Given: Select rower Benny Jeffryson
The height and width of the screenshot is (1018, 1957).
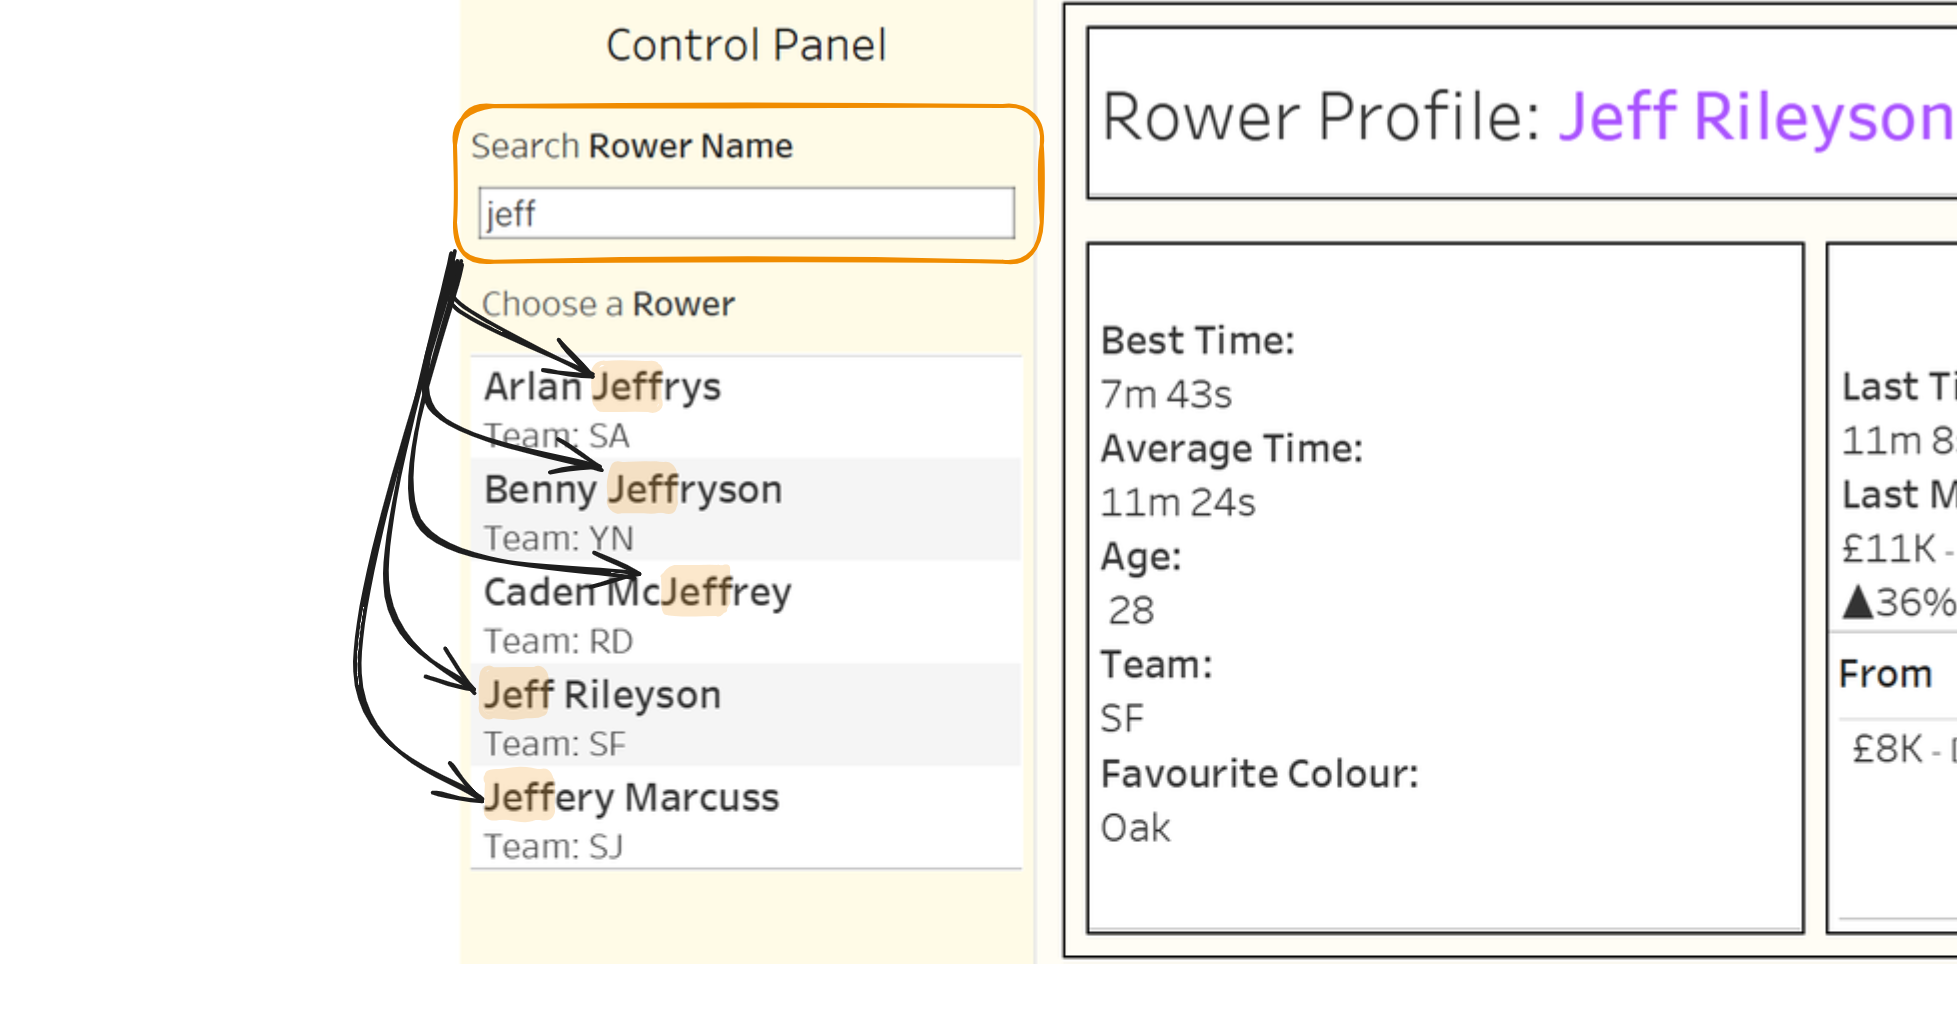Looking at the screenshot, I should (x=632, y=489).
